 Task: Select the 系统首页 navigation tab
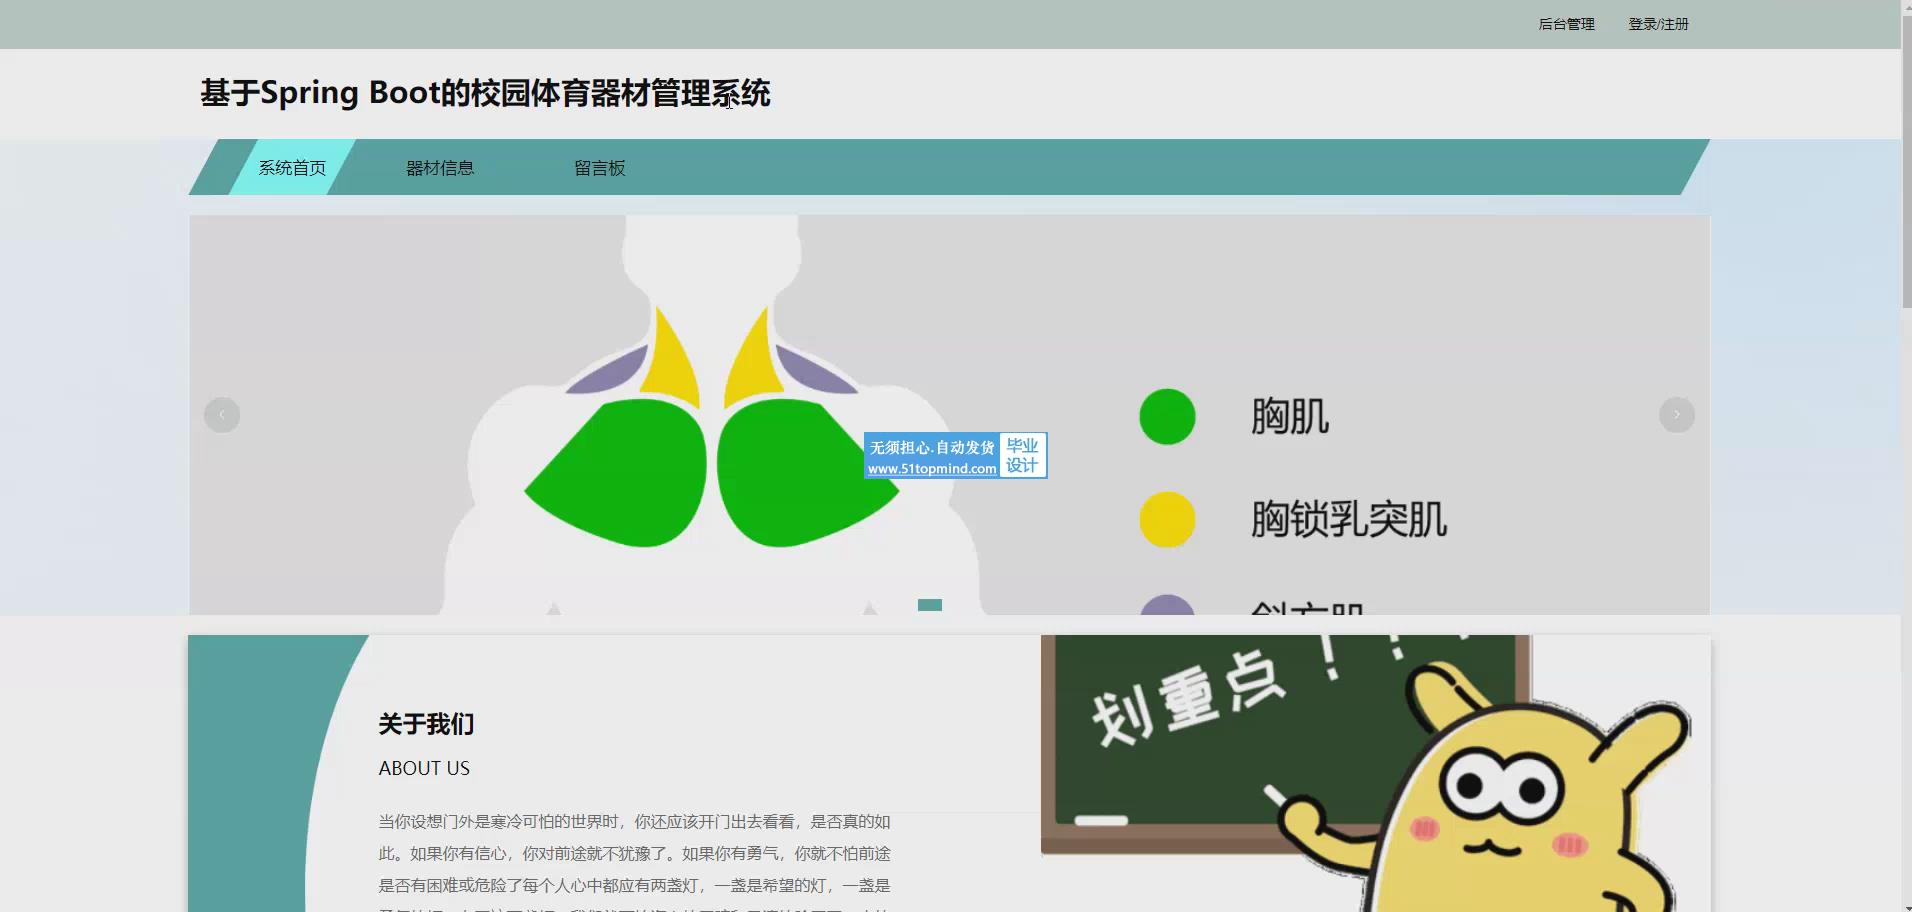tap(292, 168)
